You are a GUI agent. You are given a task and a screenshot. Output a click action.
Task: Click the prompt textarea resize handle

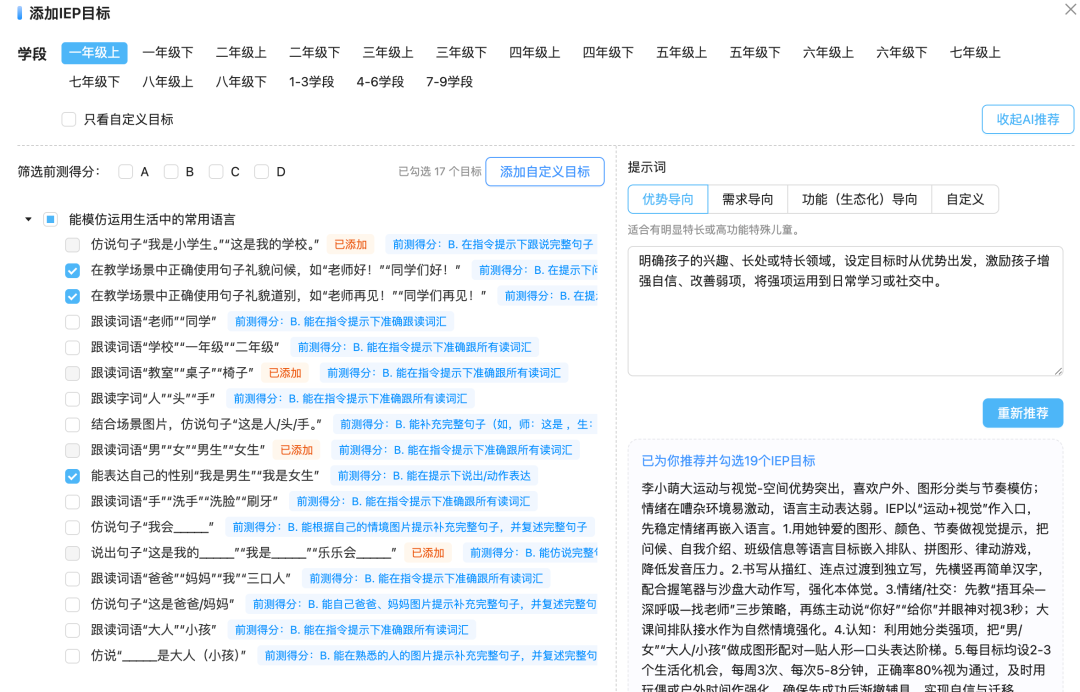(1058, 371)
